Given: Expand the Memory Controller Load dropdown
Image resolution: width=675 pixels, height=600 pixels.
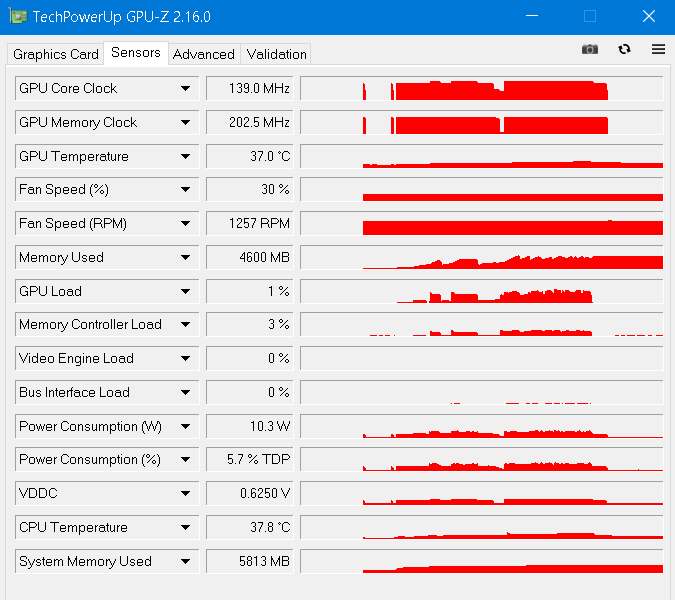Looking at the screenshot, I should 185,325.
